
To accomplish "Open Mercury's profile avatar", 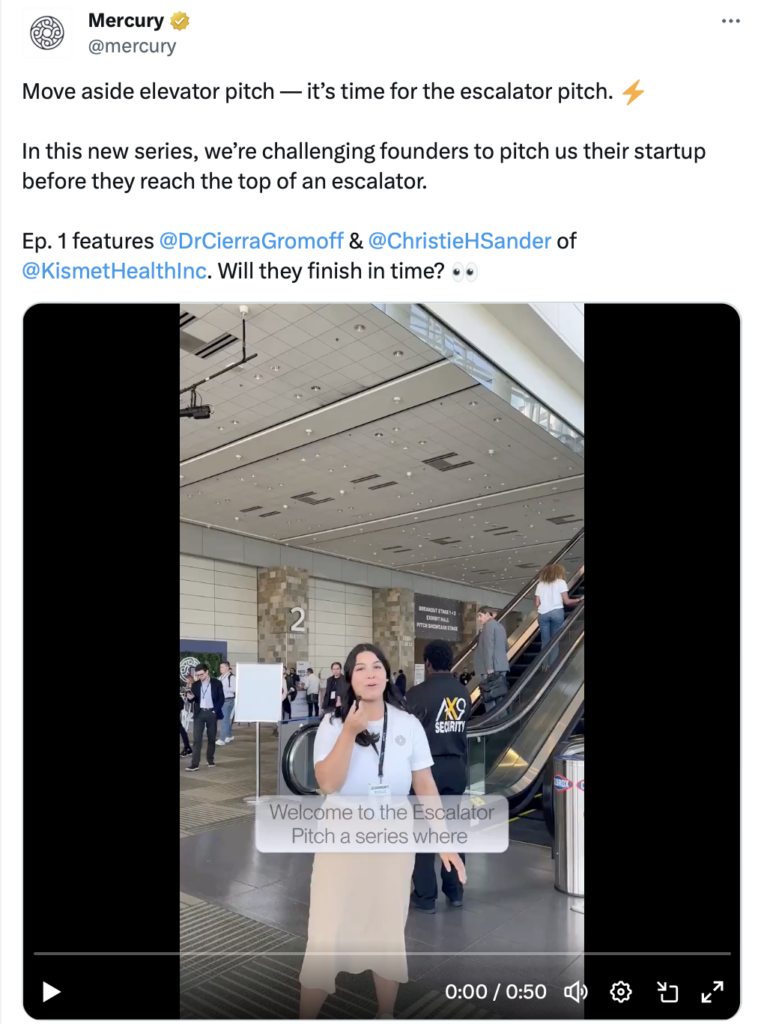I will click(x=46, y=33).
